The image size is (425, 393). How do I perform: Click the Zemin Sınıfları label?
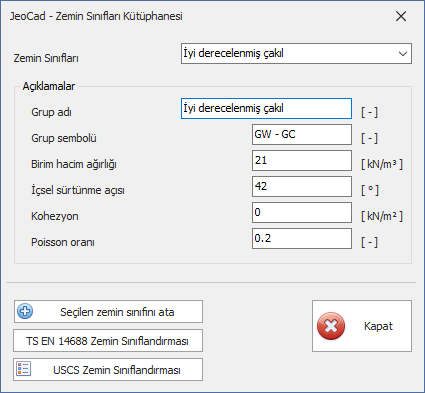46,58
